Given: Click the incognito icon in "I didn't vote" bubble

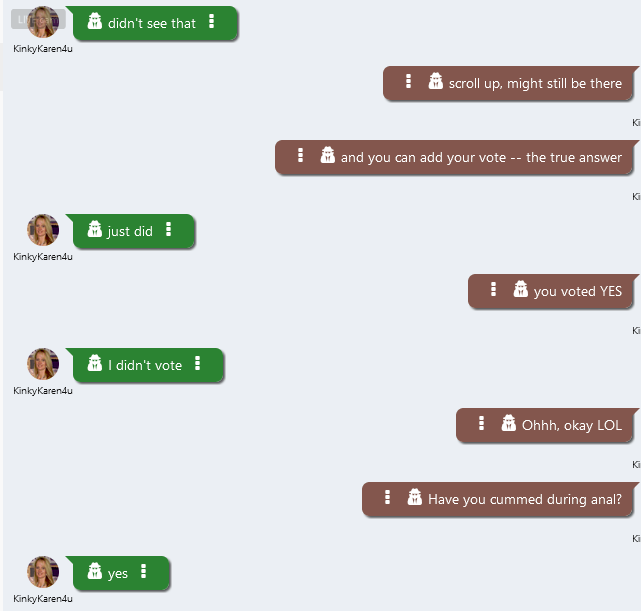Looking at the screenshot, I should [x=95, y=364].
